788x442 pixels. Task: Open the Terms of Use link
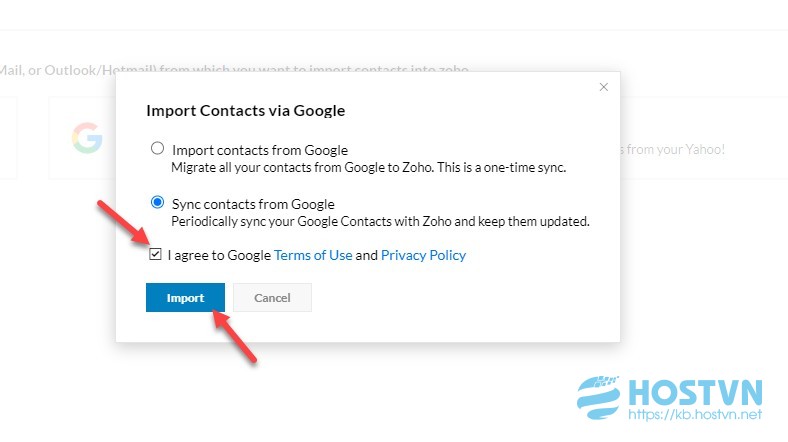313,255
